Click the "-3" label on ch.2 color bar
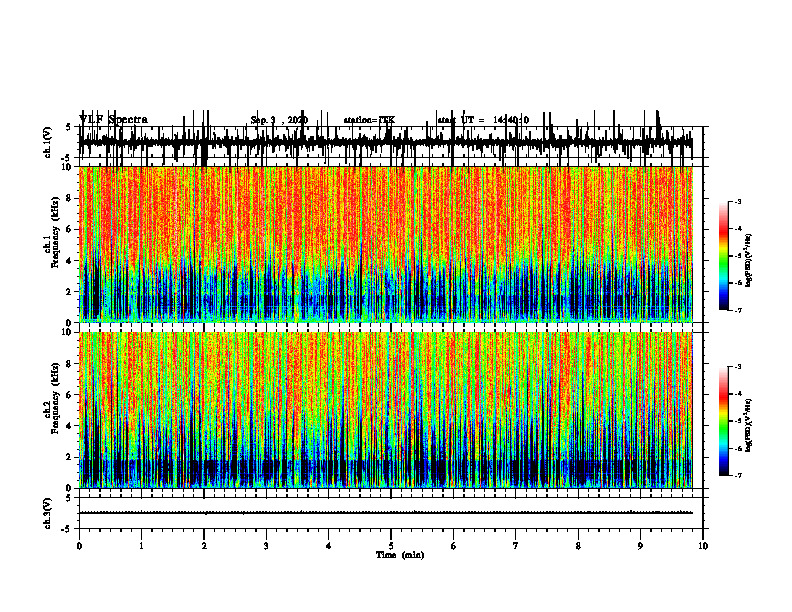 (737, 367)
